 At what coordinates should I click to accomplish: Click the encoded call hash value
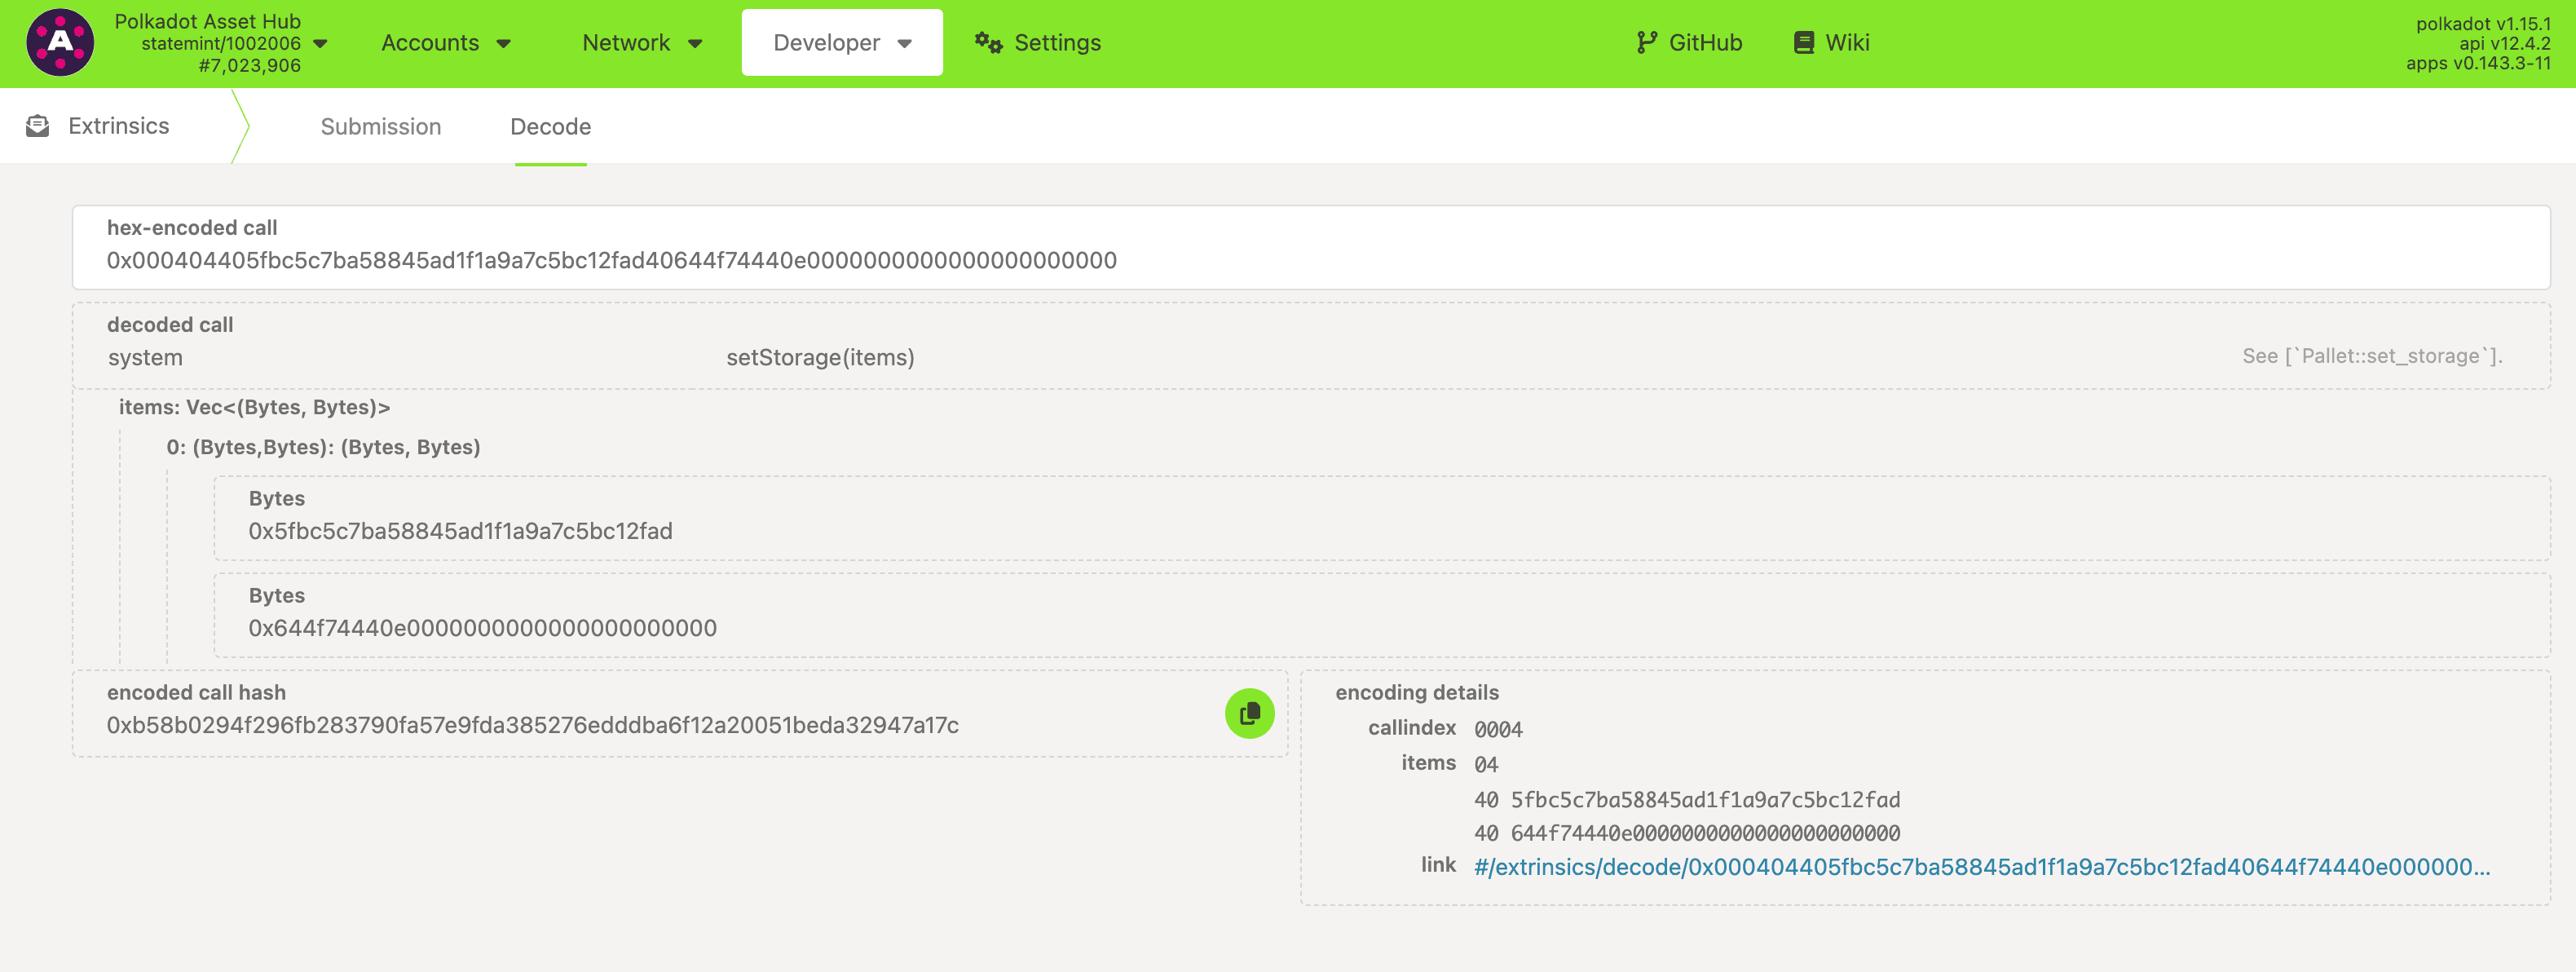point(532,725)
